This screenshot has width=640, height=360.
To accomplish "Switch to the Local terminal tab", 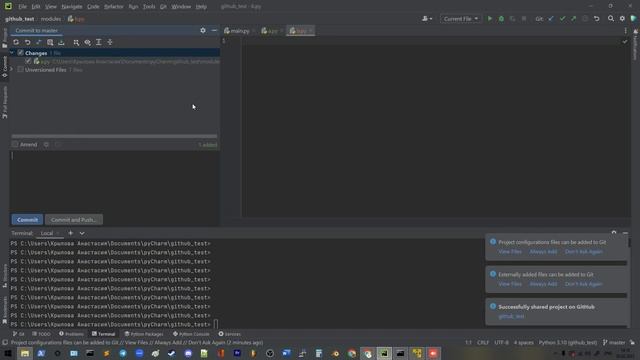I will (x=47, y=233).
